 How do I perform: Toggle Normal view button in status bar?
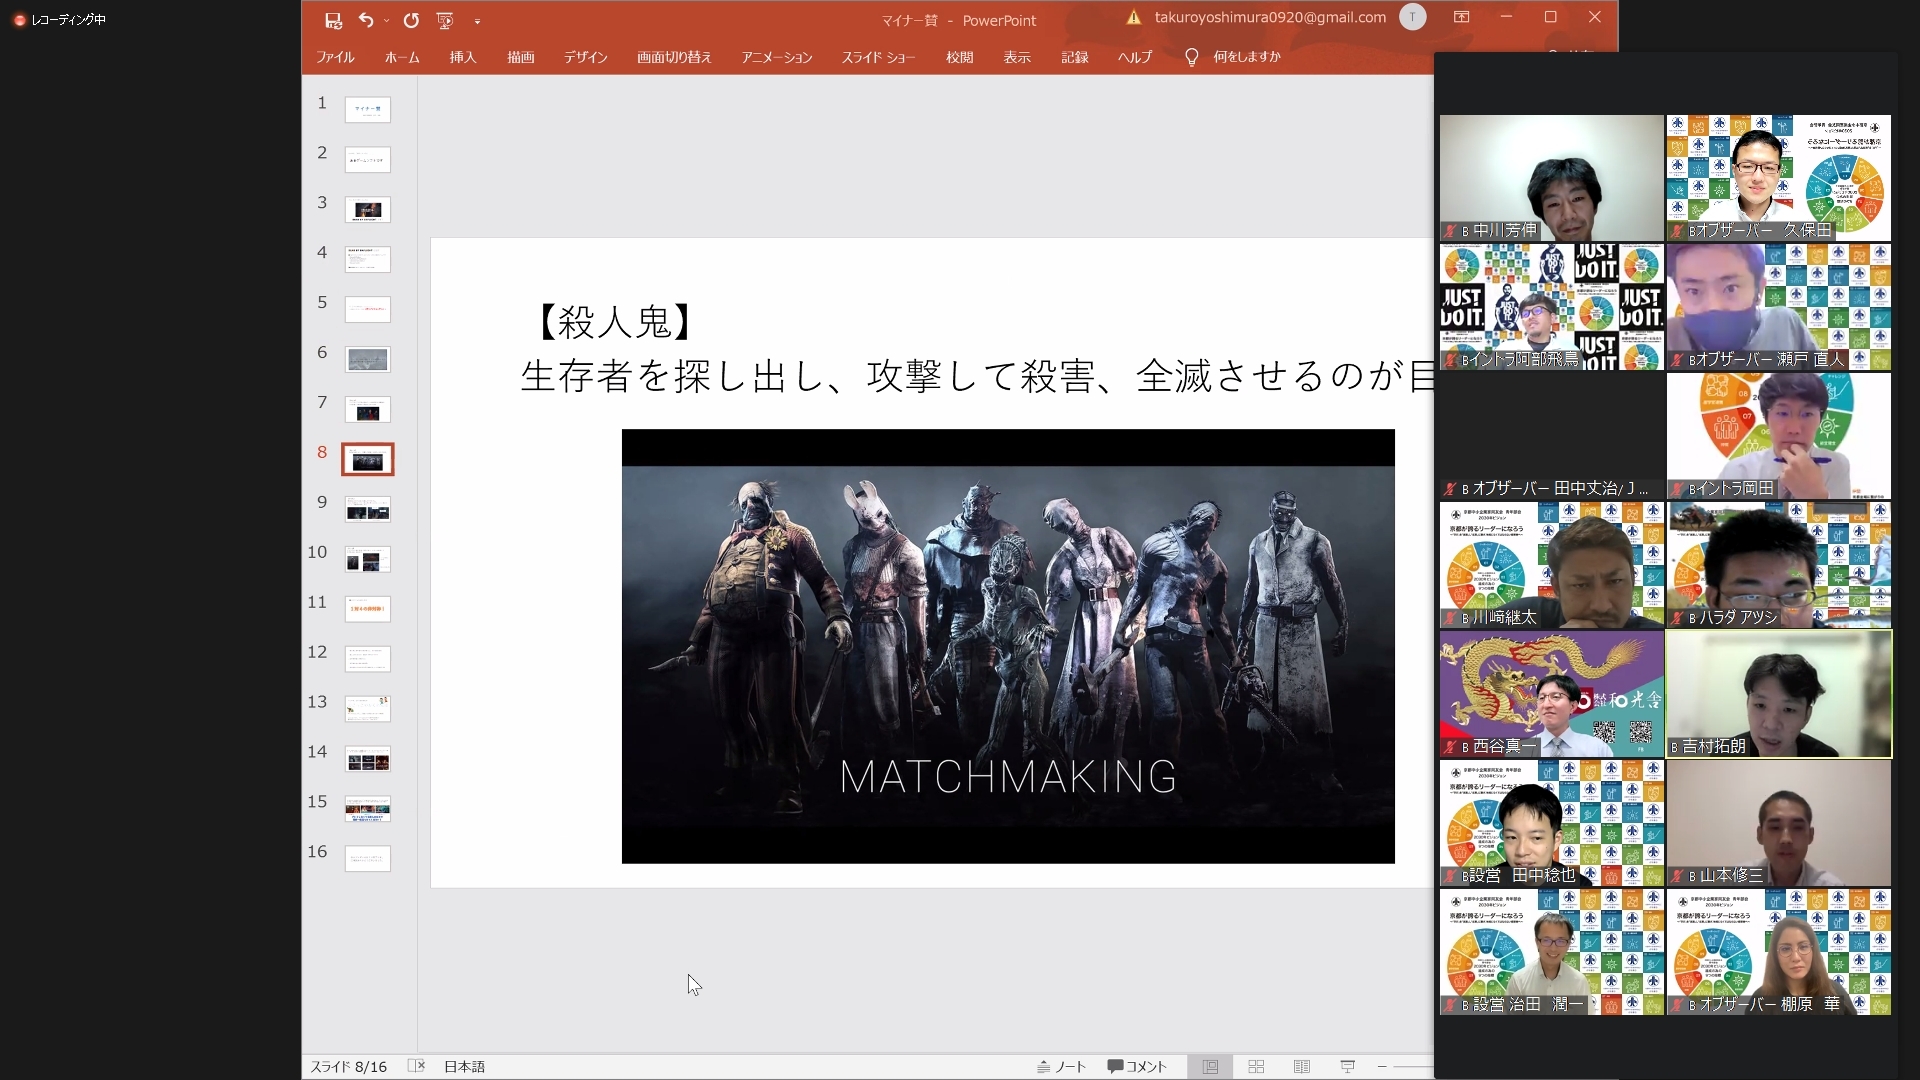(x=1210, y=1067)
